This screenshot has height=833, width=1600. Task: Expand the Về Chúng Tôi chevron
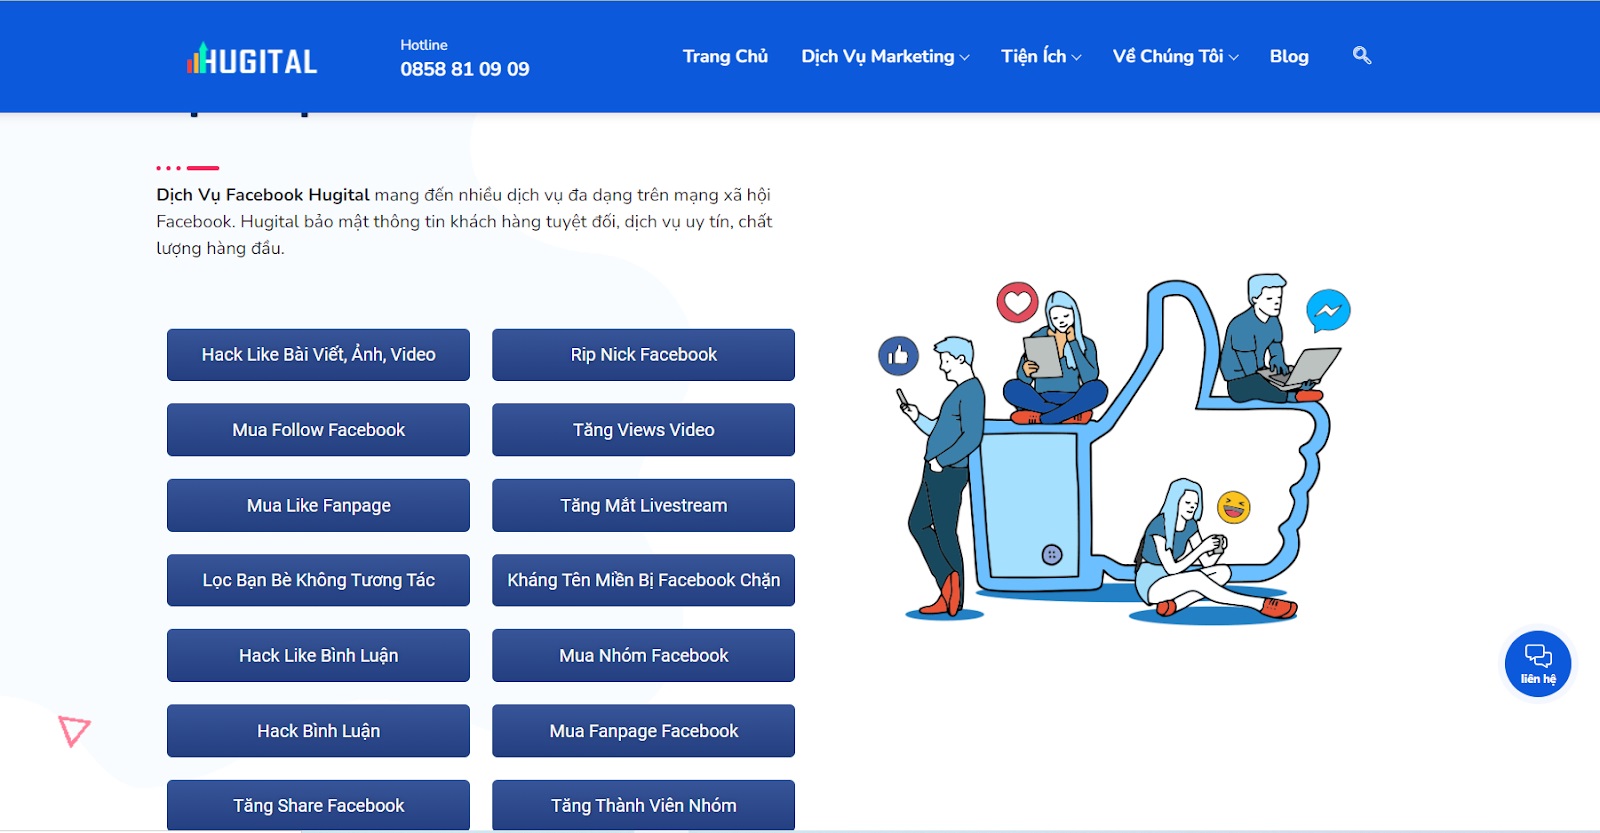(1234, 58)
